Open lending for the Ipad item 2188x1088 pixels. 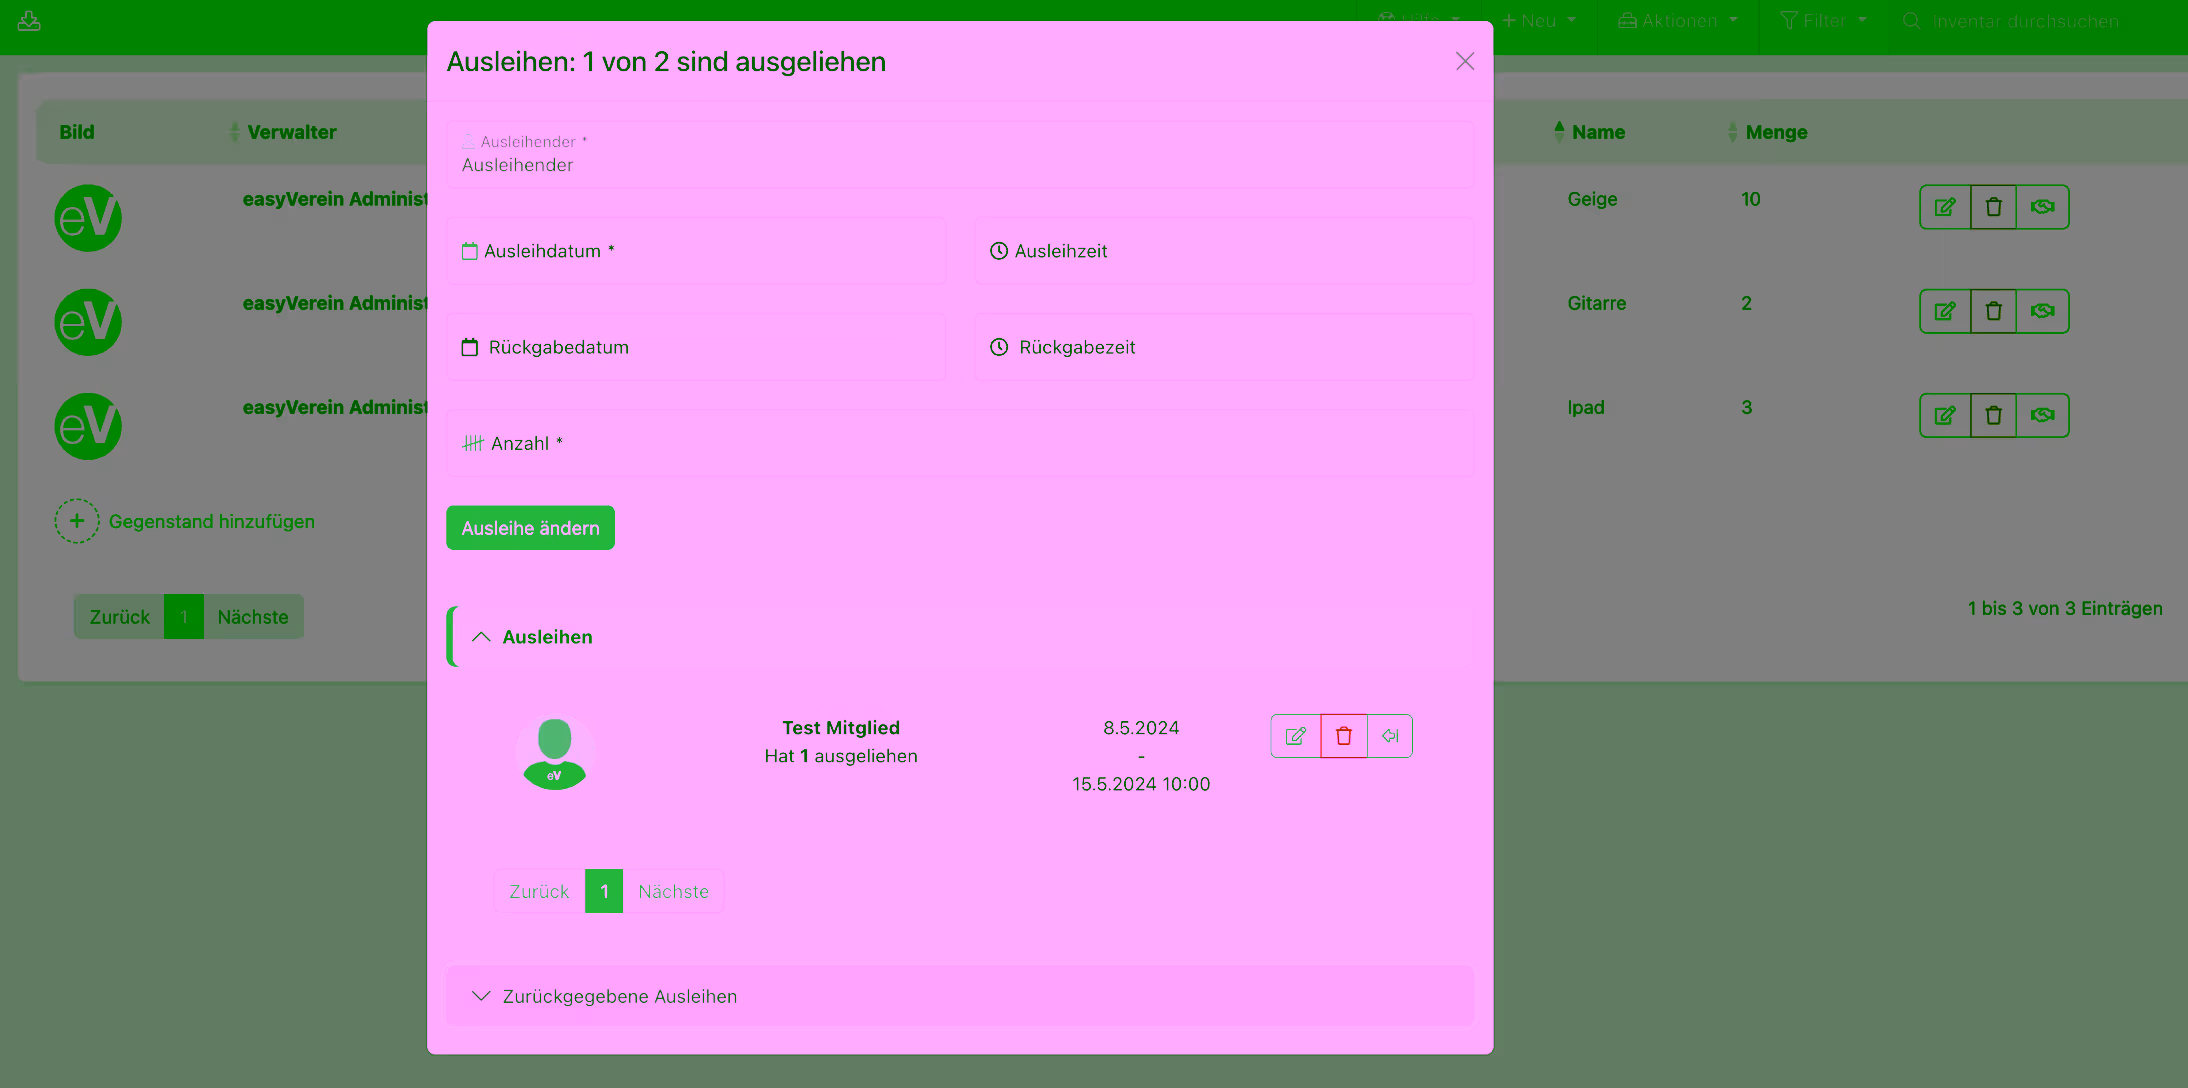click(2042, 415)
